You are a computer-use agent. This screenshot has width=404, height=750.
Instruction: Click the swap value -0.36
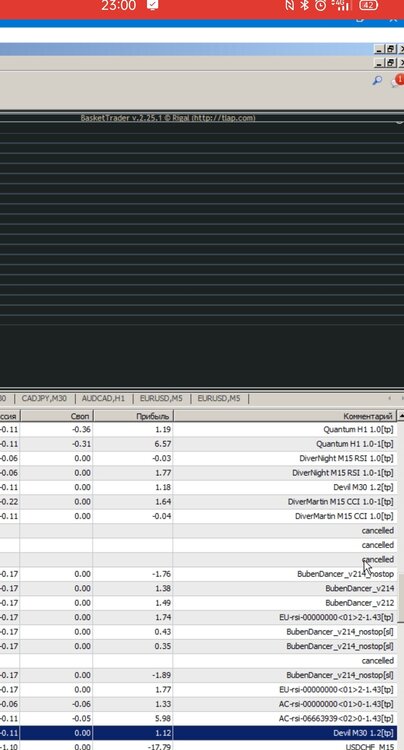click(80, 430)
